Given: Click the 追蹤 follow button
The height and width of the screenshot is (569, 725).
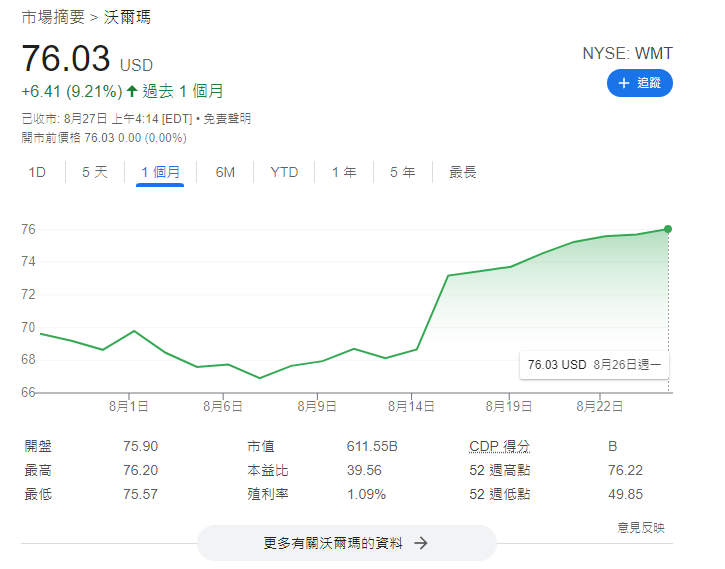Looking at the screenshot, I should point(639,83).
